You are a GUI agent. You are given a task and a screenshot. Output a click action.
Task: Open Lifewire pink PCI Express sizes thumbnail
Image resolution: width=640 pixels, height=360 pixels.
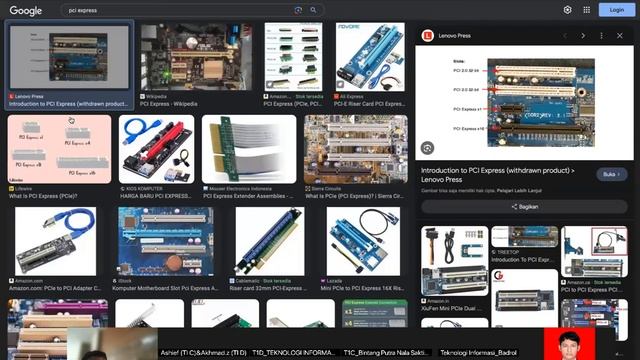click(59, 149)
